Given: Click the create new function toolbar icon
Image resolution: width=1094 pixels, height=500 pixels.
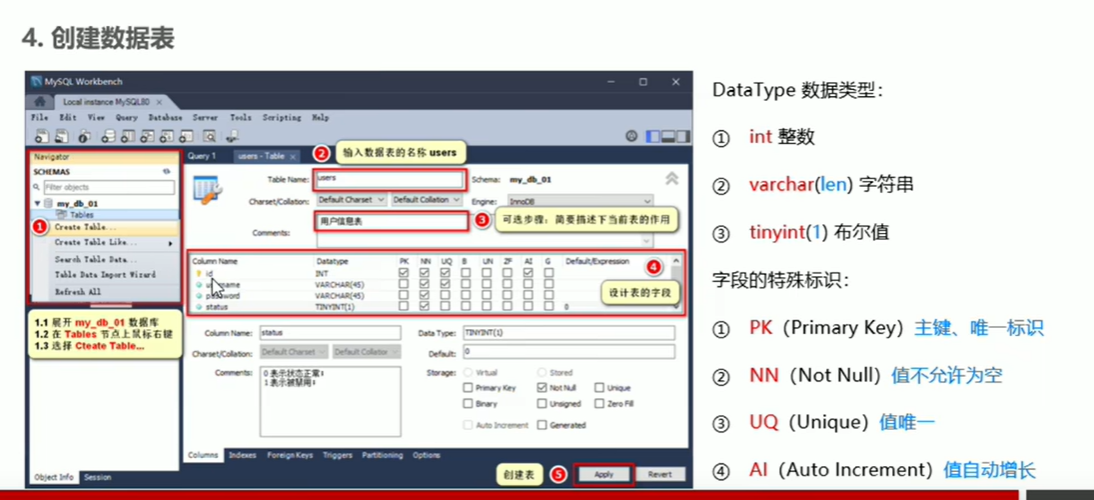Looking at the screenshot, I should coord(186,137).
